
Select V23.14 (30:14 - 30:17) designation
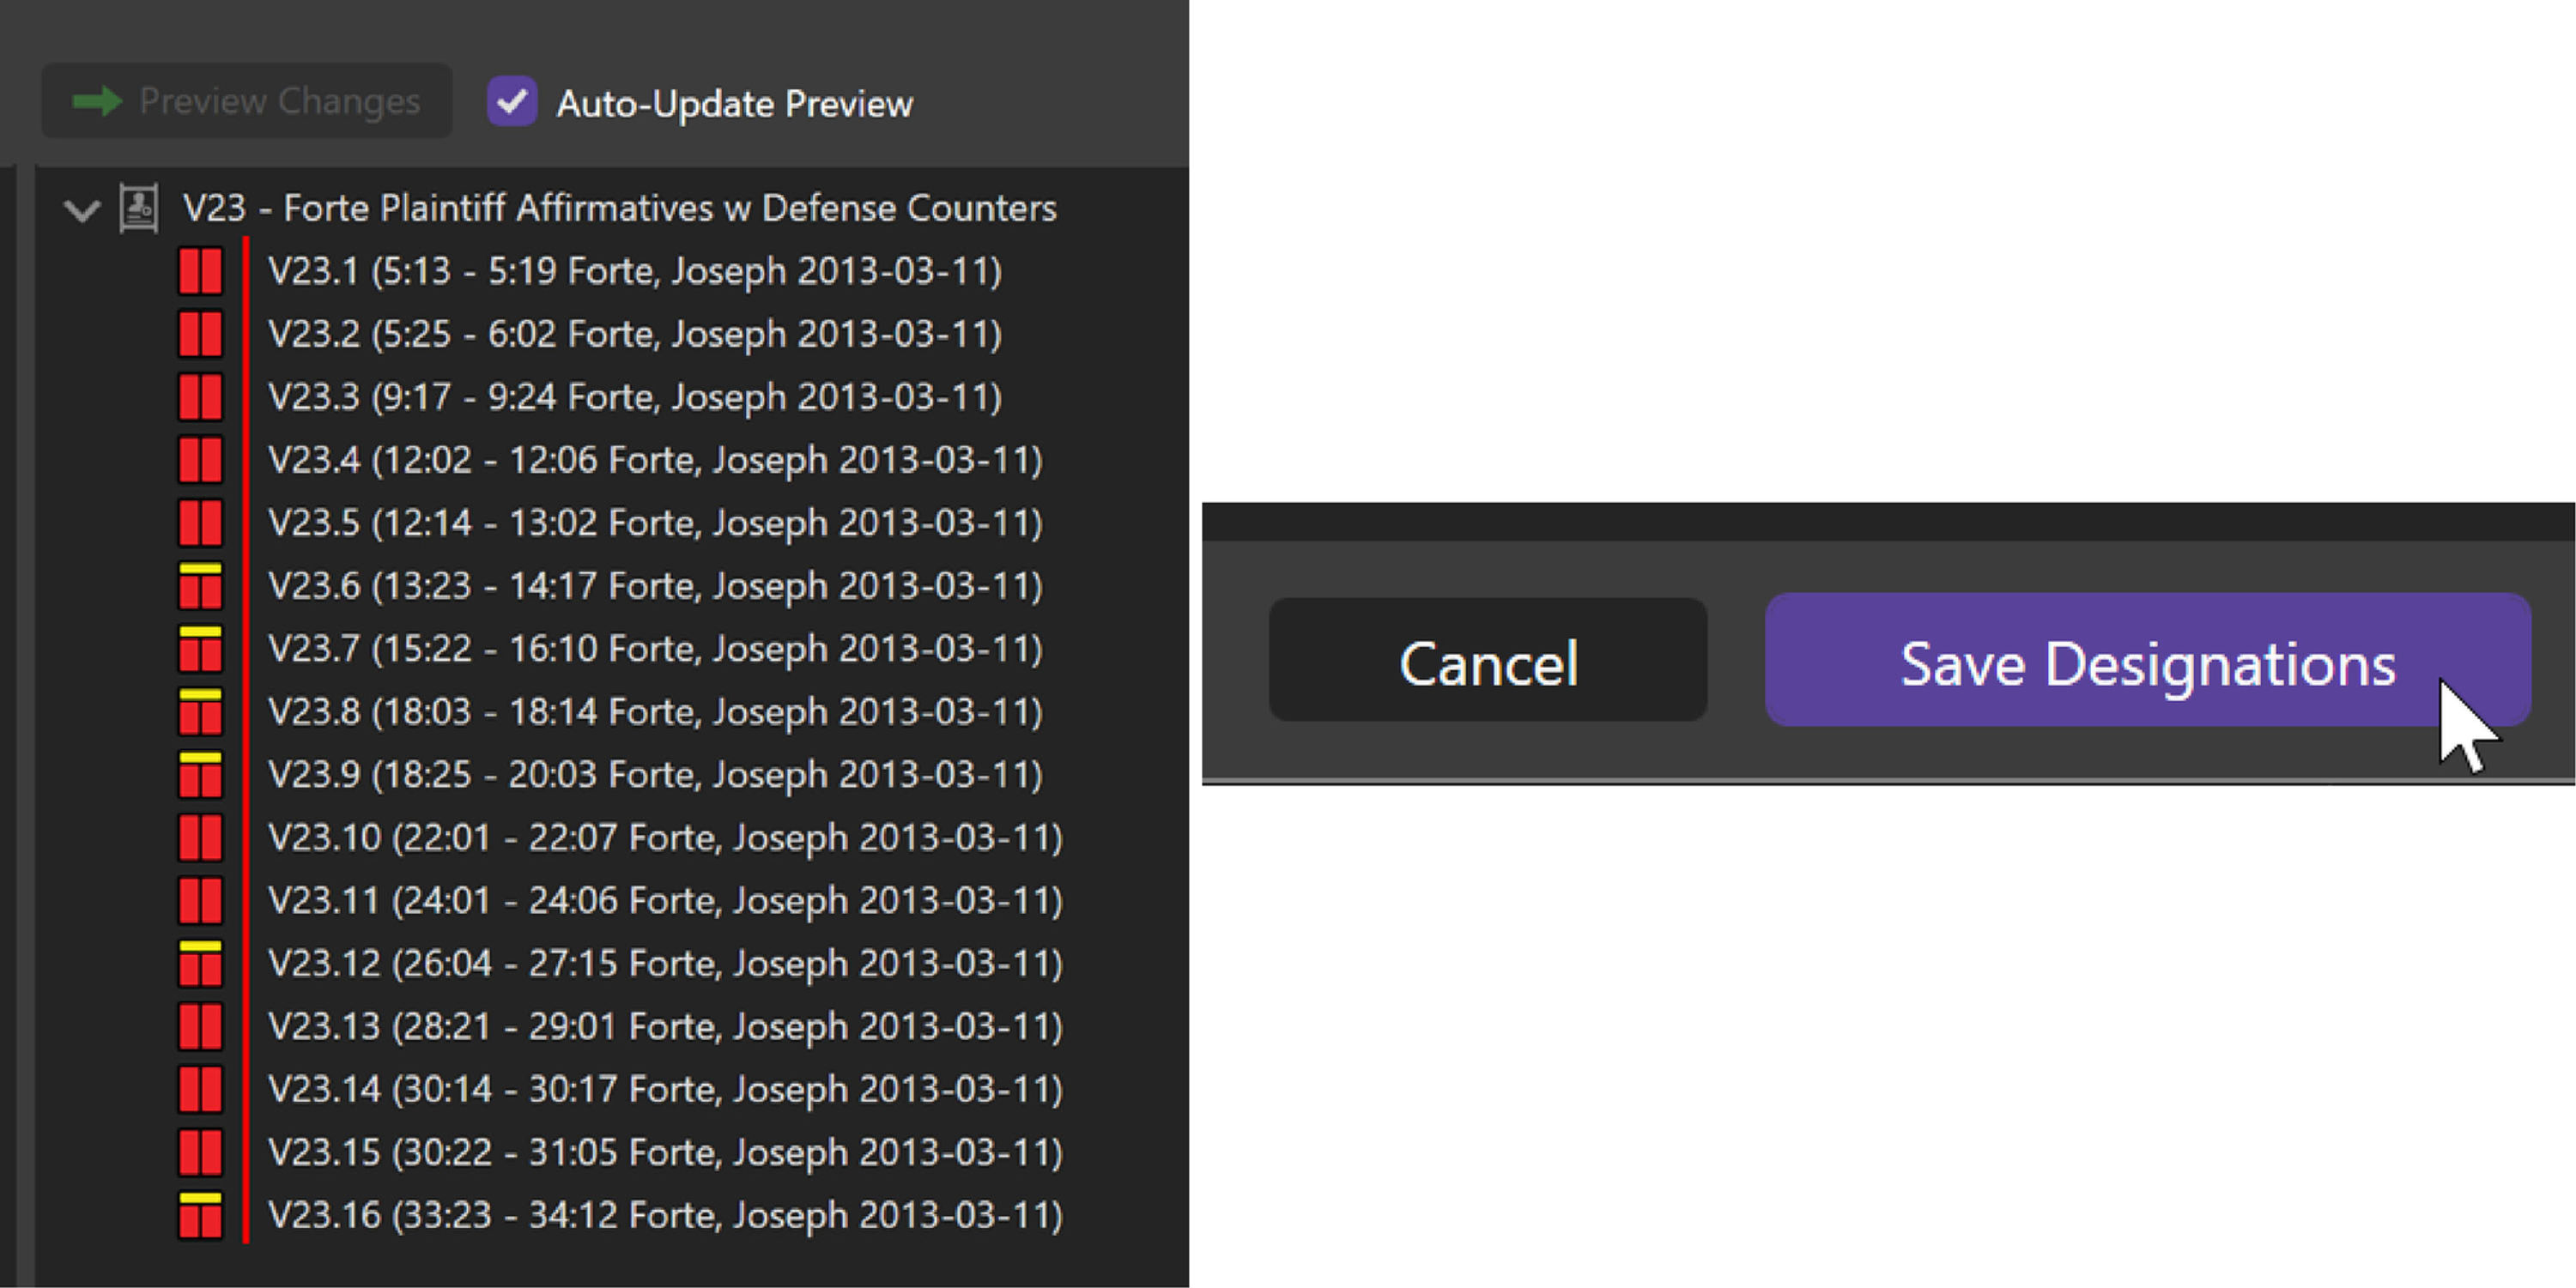(665, 1089)
